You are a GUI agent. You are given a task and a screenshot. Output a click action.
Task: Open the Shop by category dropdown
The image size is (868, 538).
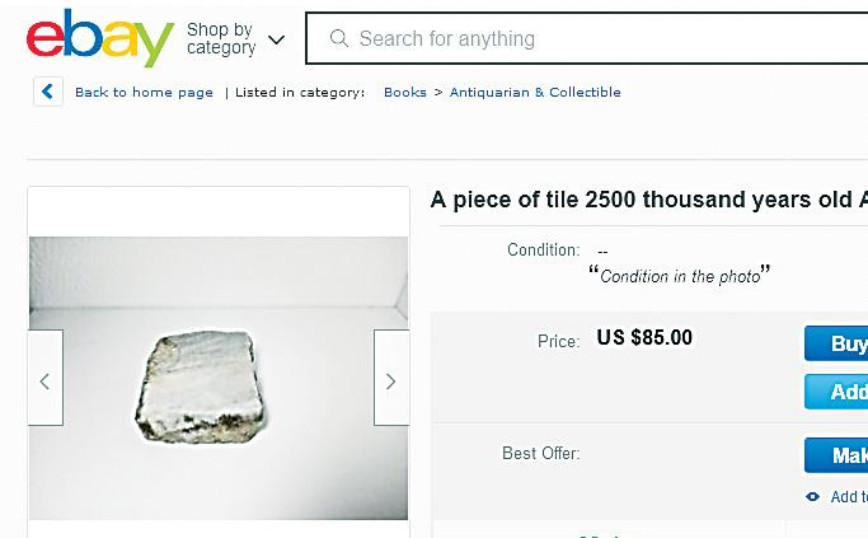[x=235, y=39]
